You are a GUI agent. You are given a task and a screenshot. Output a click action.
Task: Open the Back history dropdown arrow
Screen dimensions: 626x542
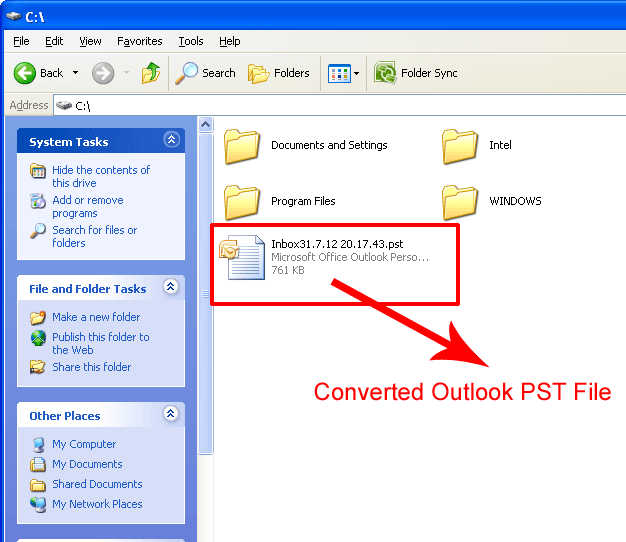pos(75,73)
